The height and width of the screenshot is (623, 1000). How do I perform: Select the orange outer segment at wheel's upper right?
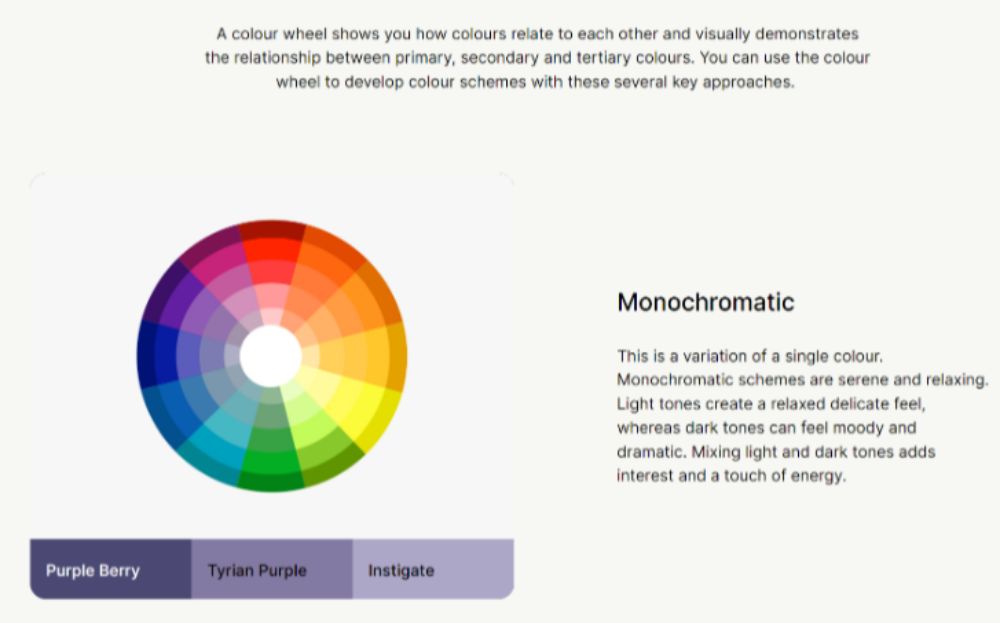380,292
